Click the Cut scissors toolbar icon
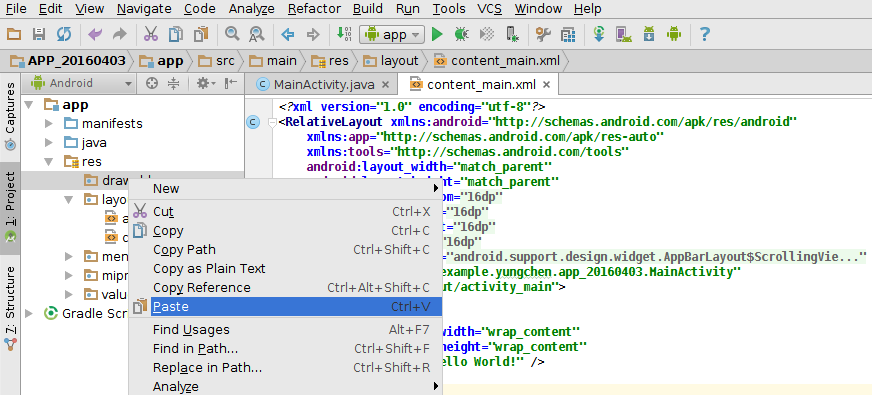This screenshot has height=395, width=872. click(x=151, y=34)
